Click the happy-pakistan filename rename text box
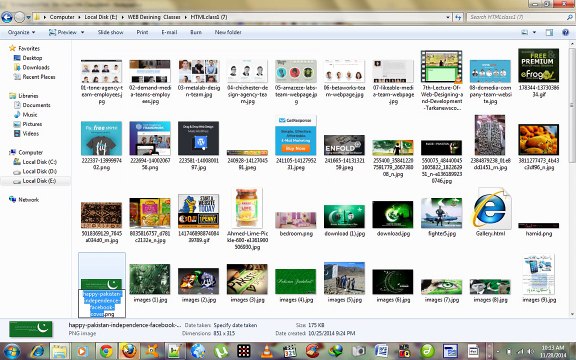 tap(102, 304)
